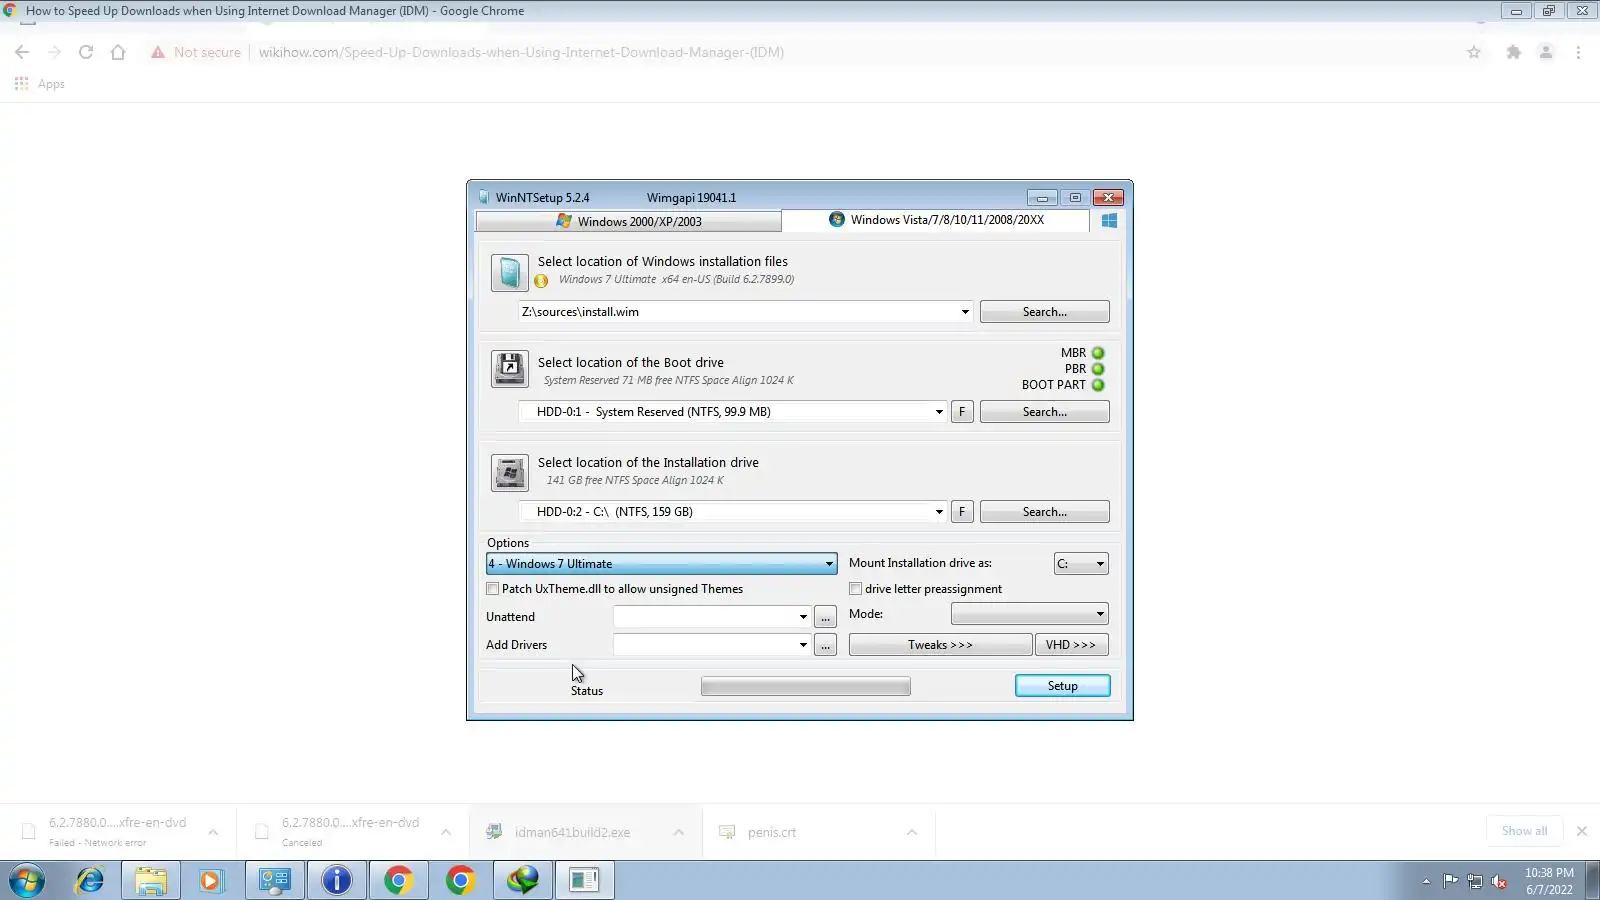Switch to Internet Download Manager in the taskbar

tap(523, 881)
